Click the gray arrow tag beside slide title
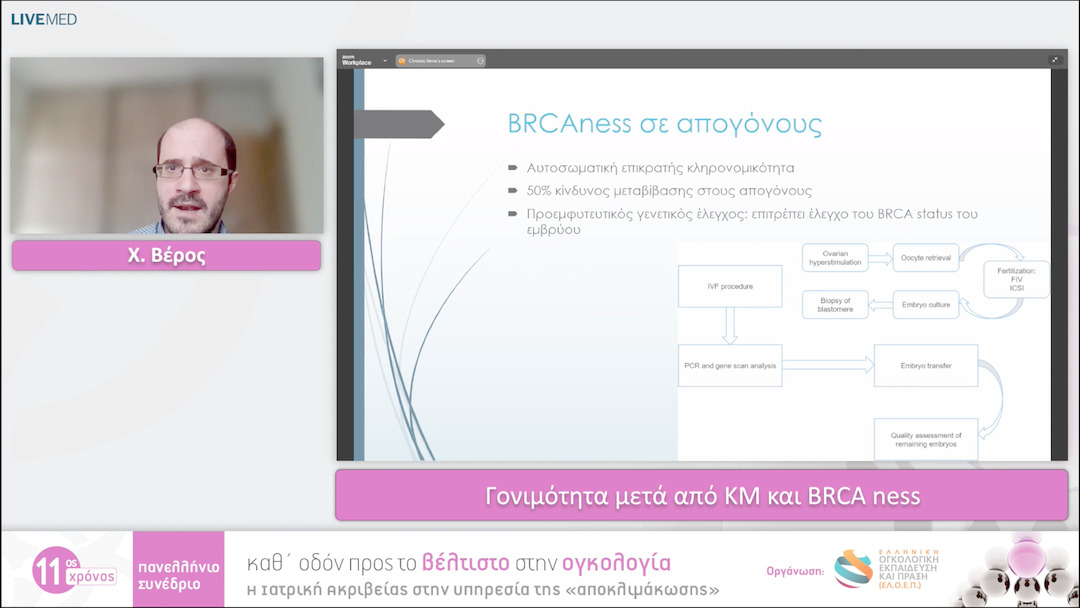This screenshot has width=1080, height=608. pos(399,124)
